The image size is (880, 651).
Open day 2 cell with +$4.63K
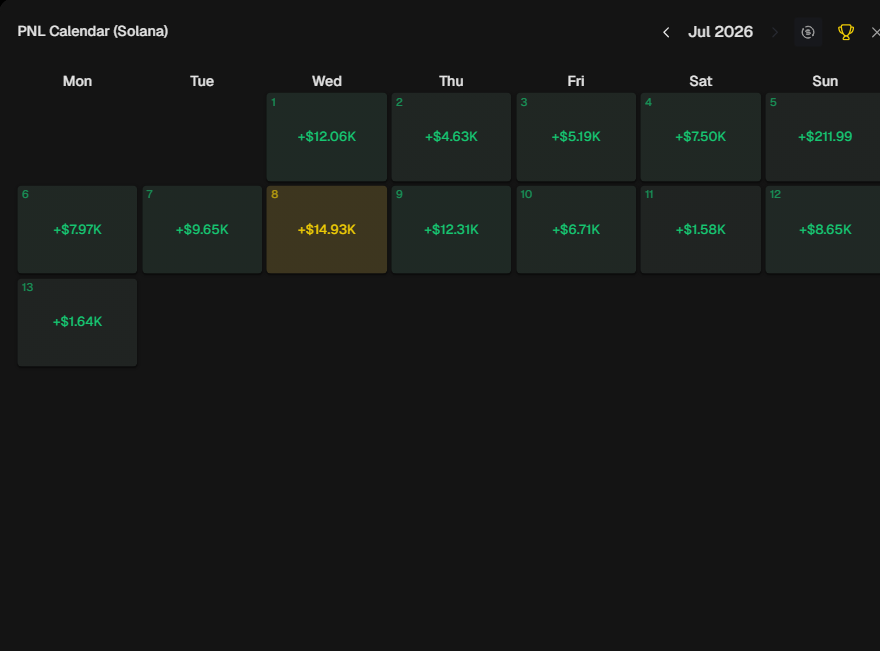[451, 137]
